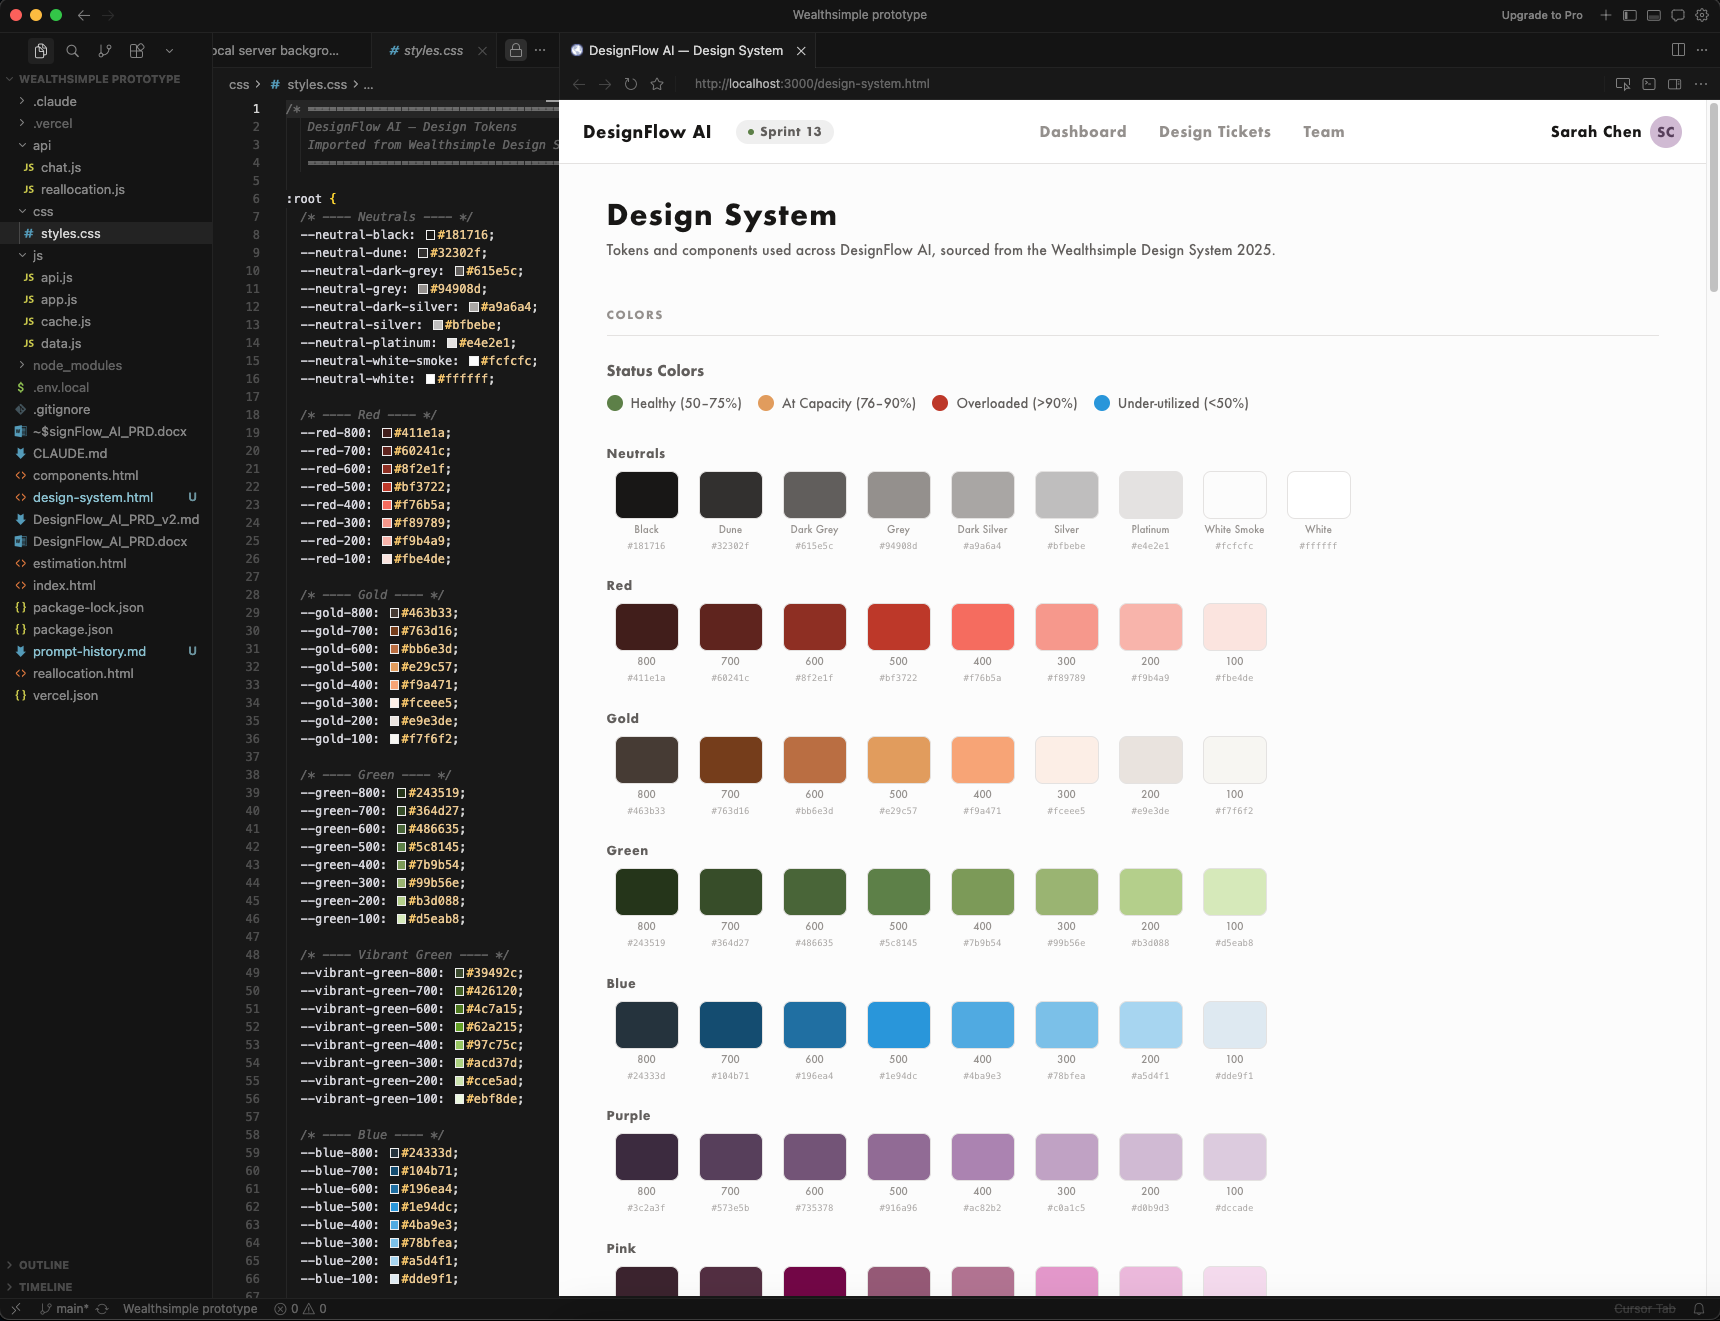
Task: Open the Dashboard link
Action: (1082, 131)
